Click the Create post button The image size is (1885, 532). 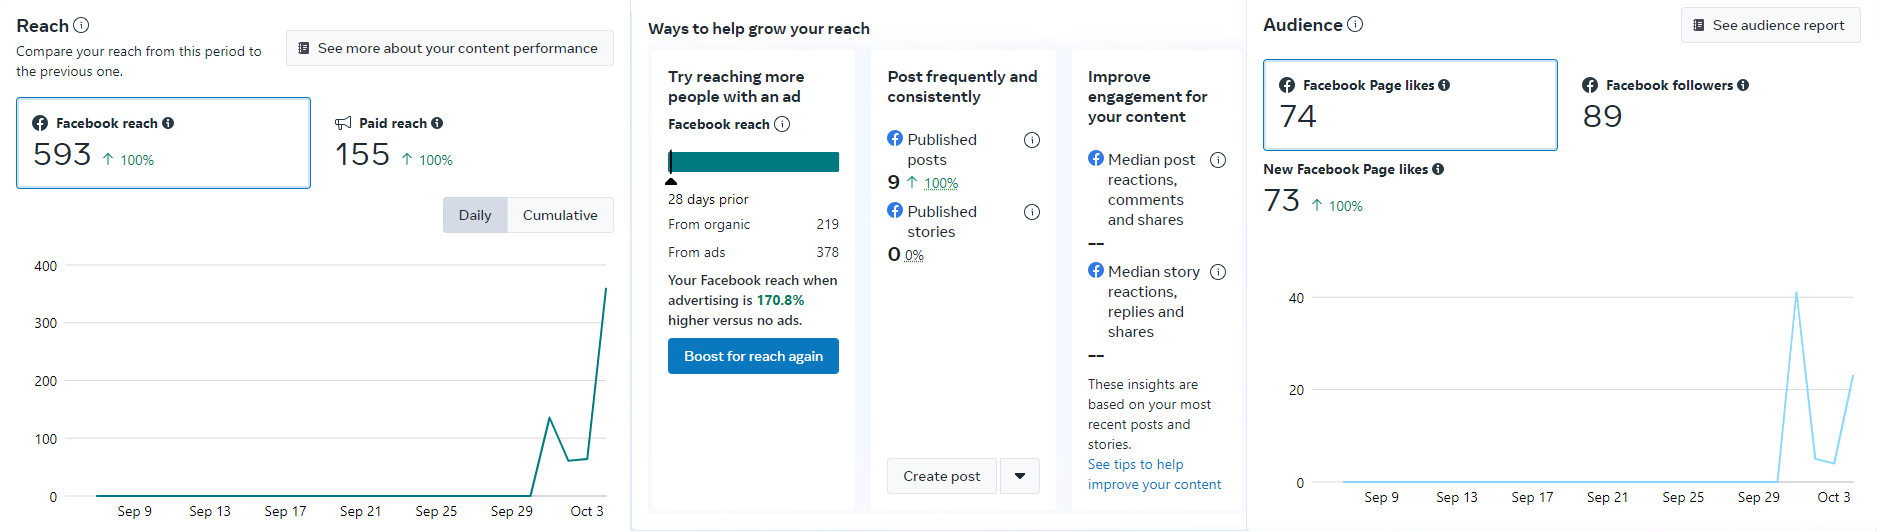941,476
